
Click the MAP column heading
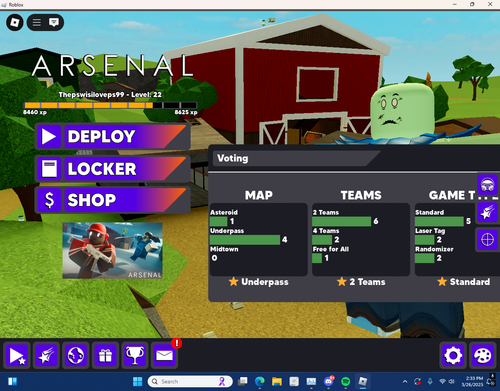259,195
